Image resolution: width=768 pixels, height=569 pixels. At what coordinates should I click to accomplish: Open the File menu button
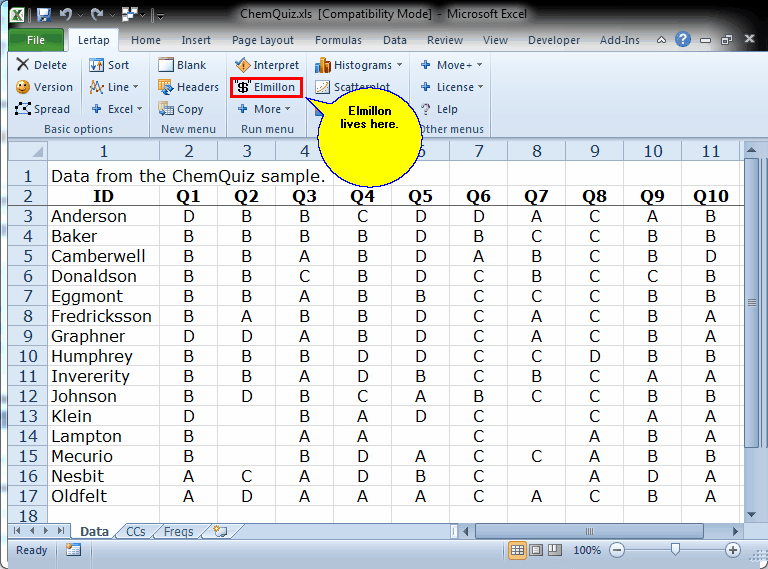pos(36,40)
